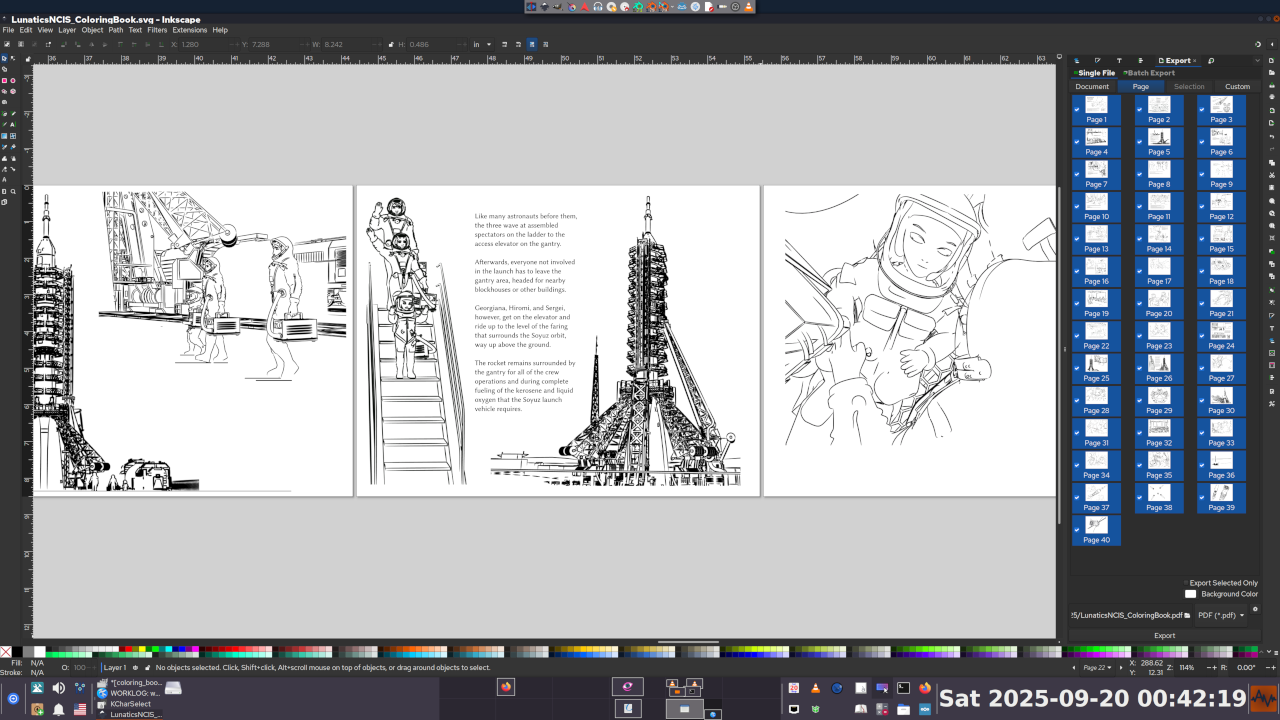Select the Text tool in toolbox

pos(13,124)
